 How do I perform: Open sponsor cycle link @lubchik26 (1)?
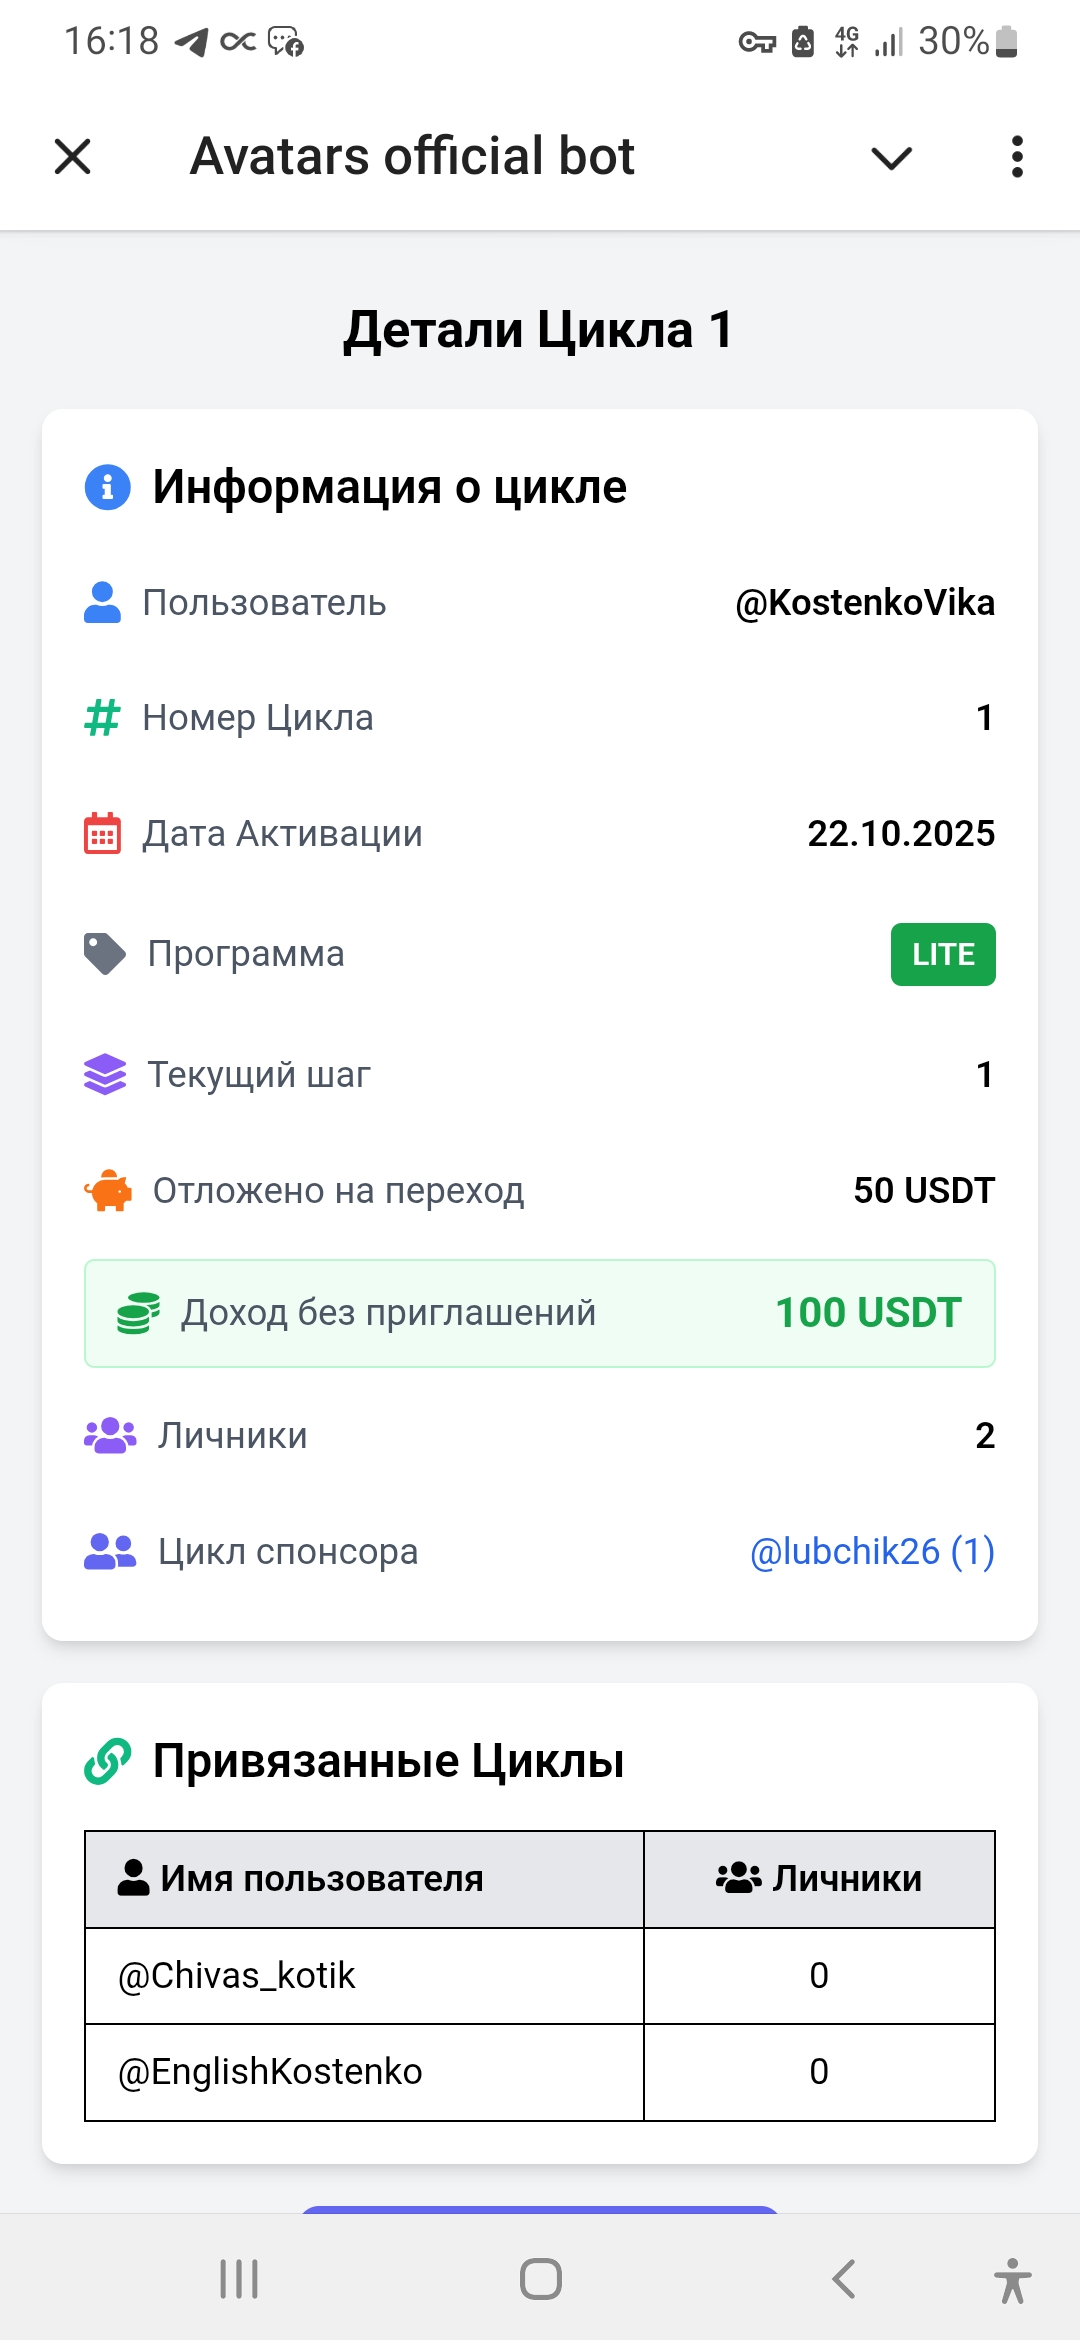tap(871, 1552)
